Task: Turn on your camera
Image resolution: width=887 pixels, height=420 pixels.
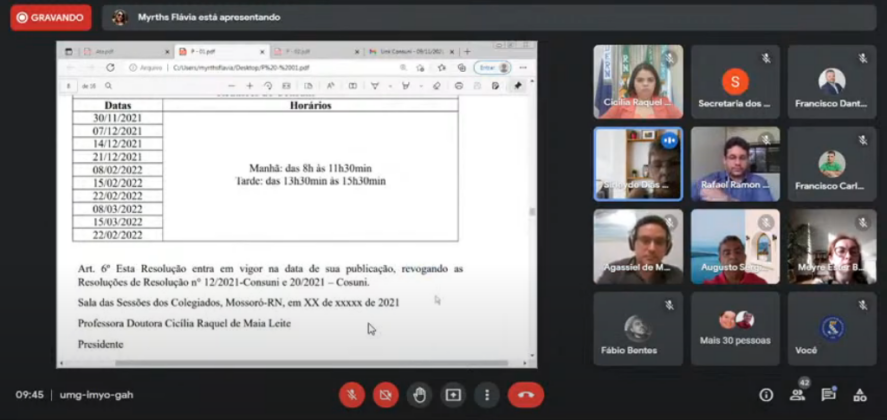Action: pyautogui.click(x=385, y=395)
